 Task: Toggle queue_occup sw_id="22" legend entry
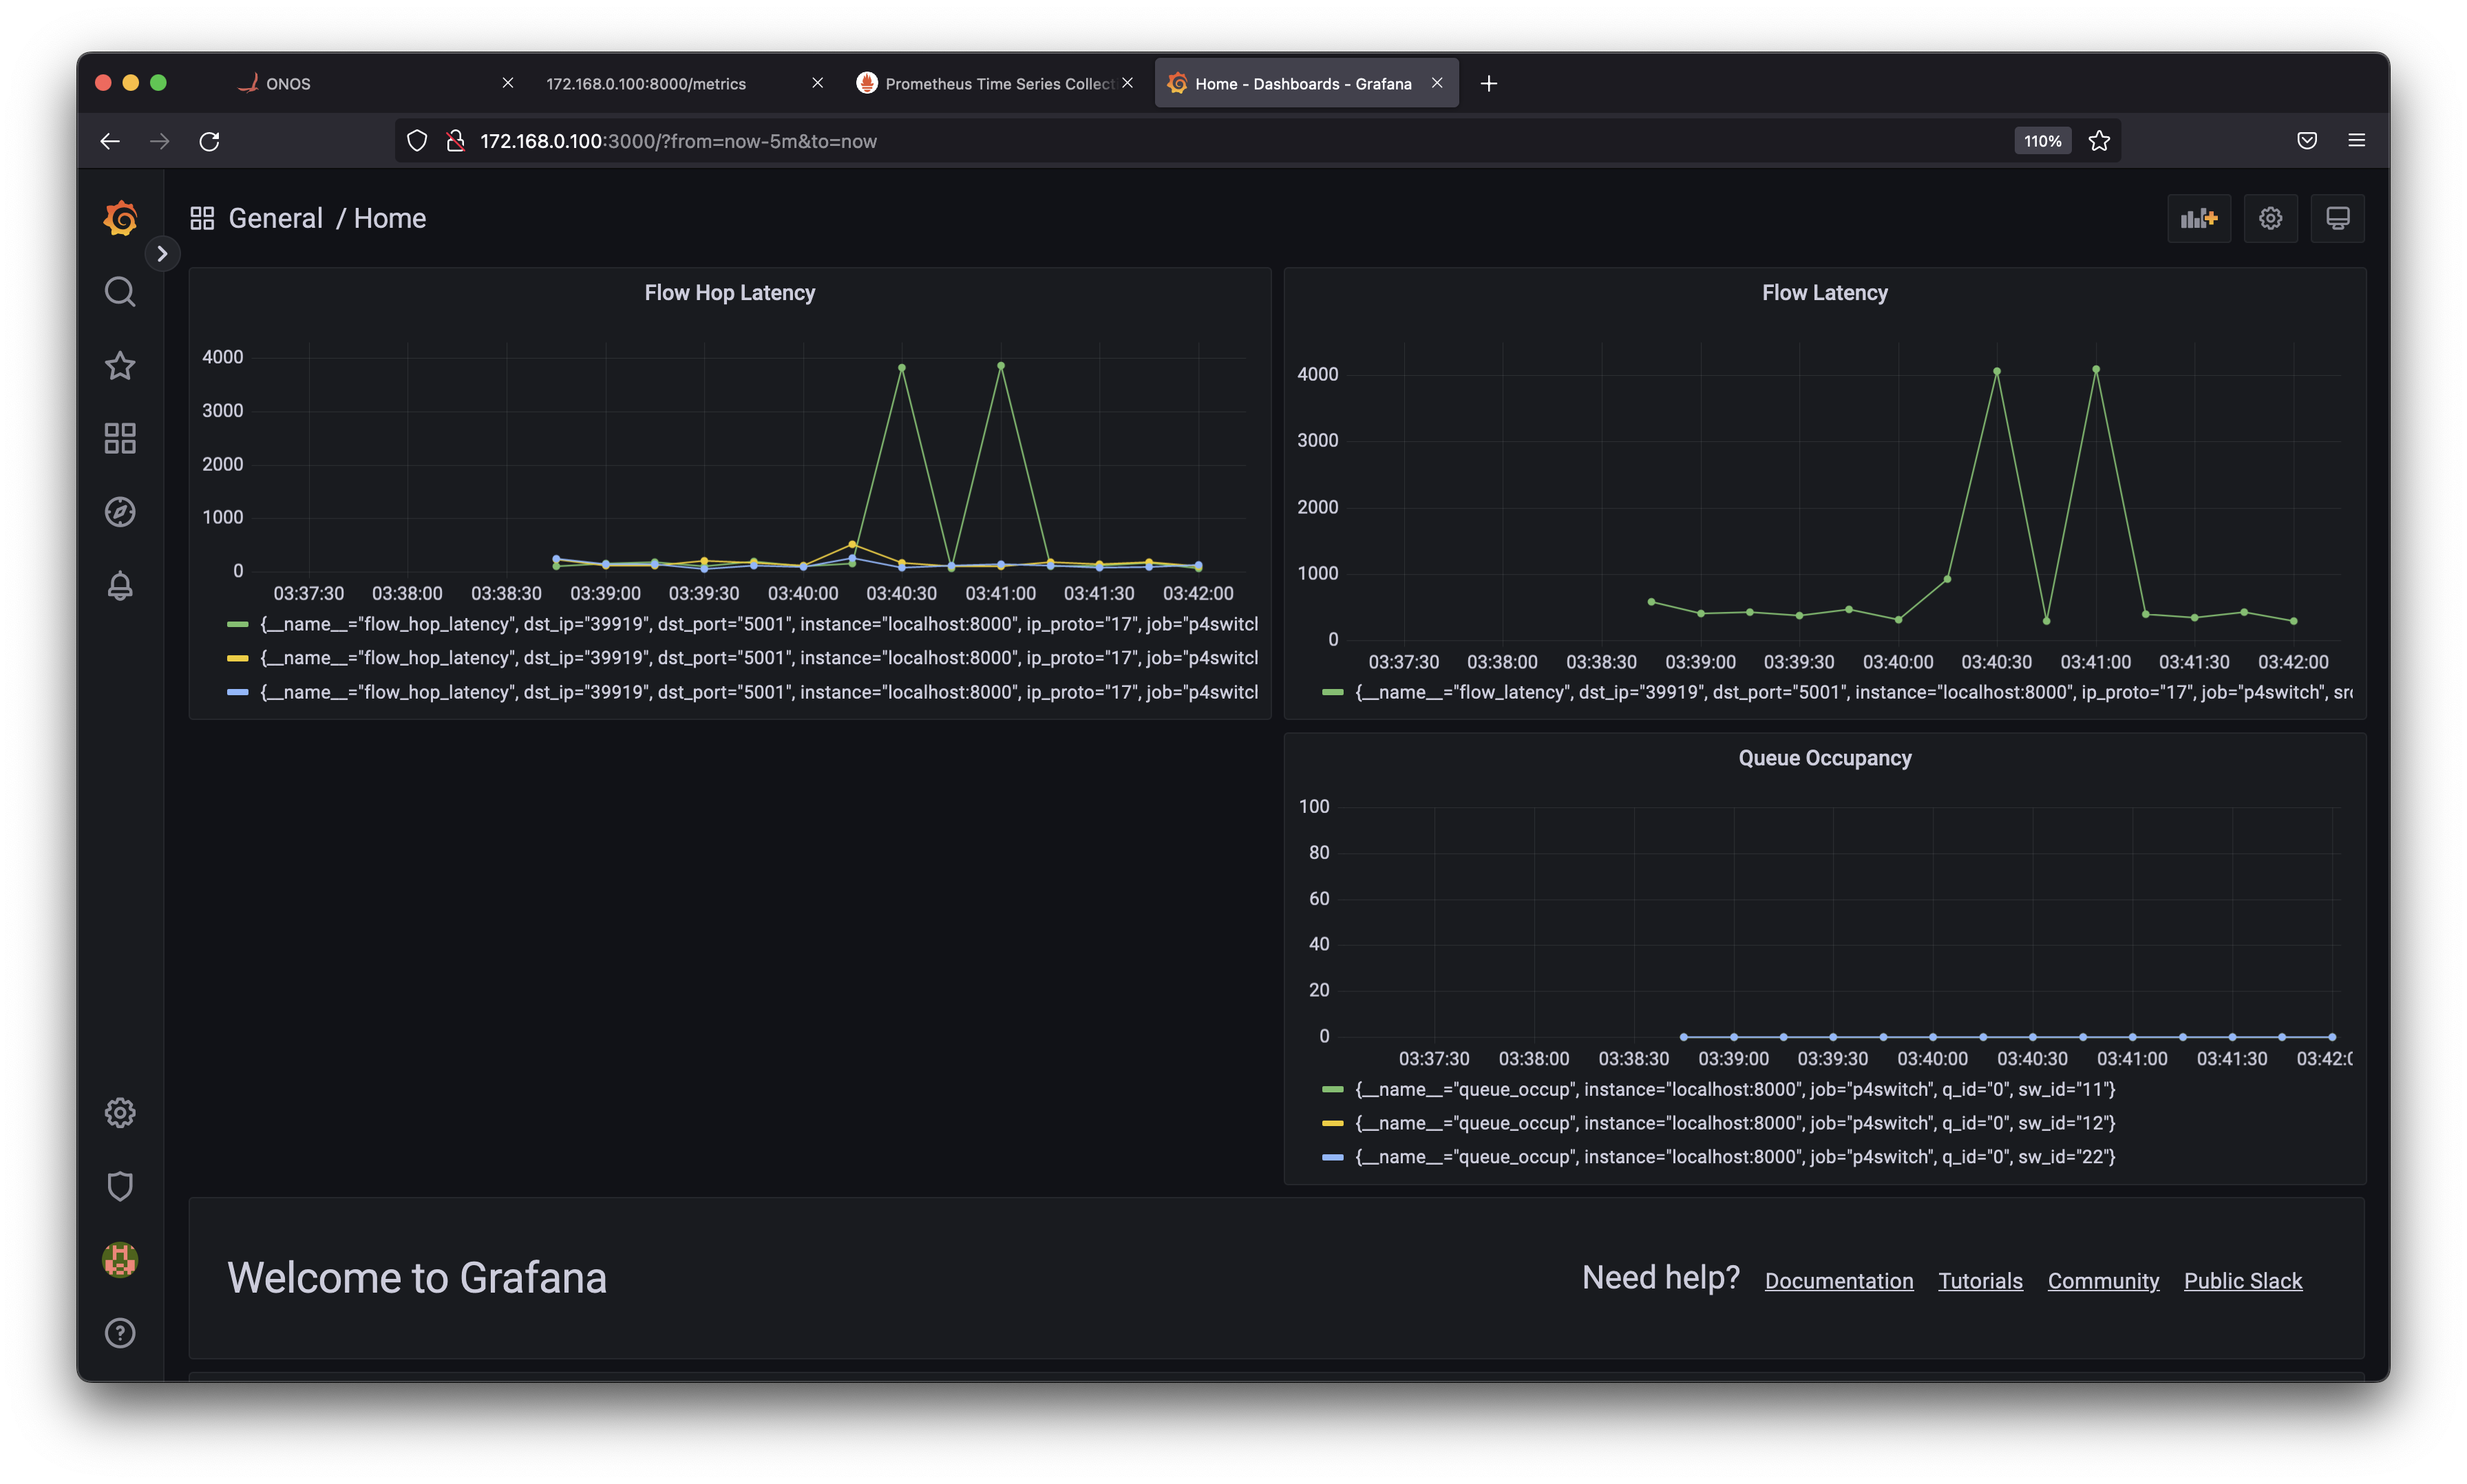(1735, 1157)
